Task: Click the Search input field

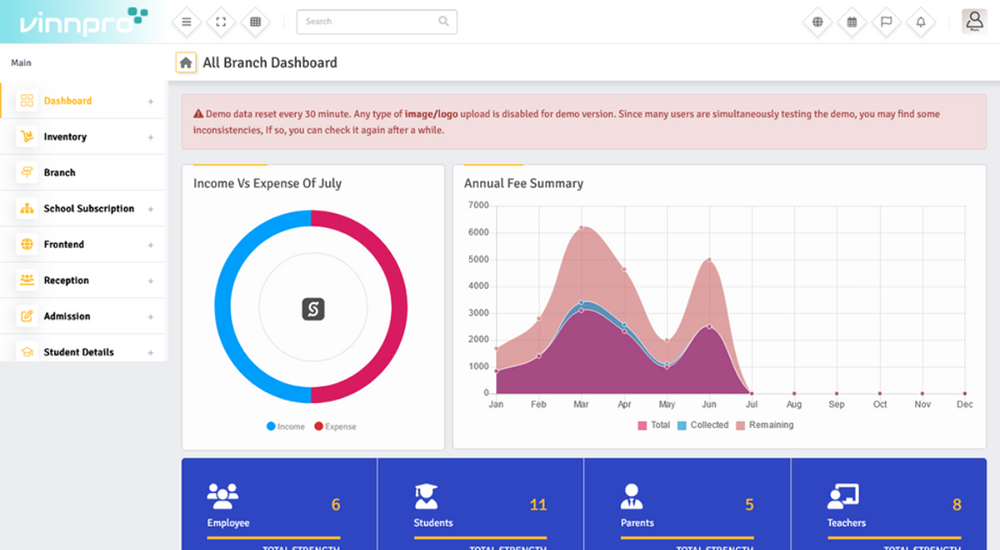Action: point(370,22)
